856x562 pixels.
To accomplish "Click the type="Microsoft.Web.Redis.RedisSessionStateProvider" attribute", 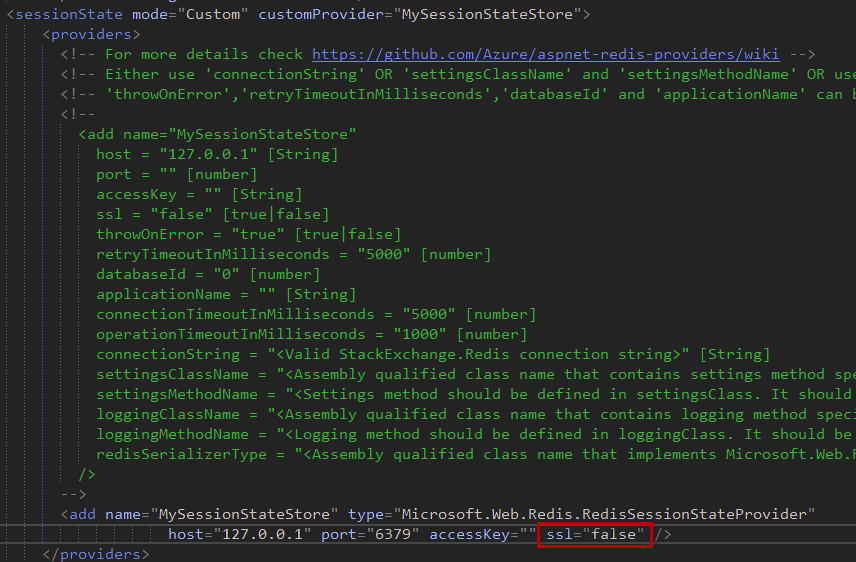I will [581, 514].
